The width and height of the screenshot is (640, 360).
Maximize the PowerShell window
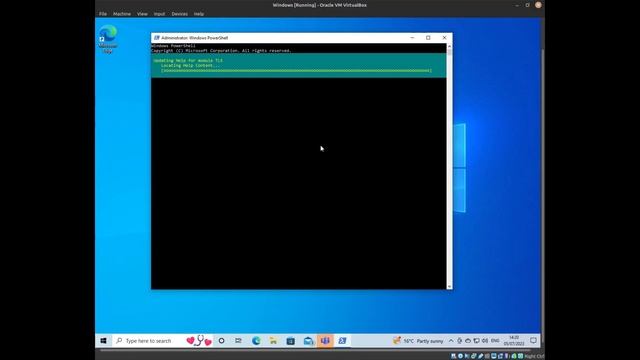428,38
